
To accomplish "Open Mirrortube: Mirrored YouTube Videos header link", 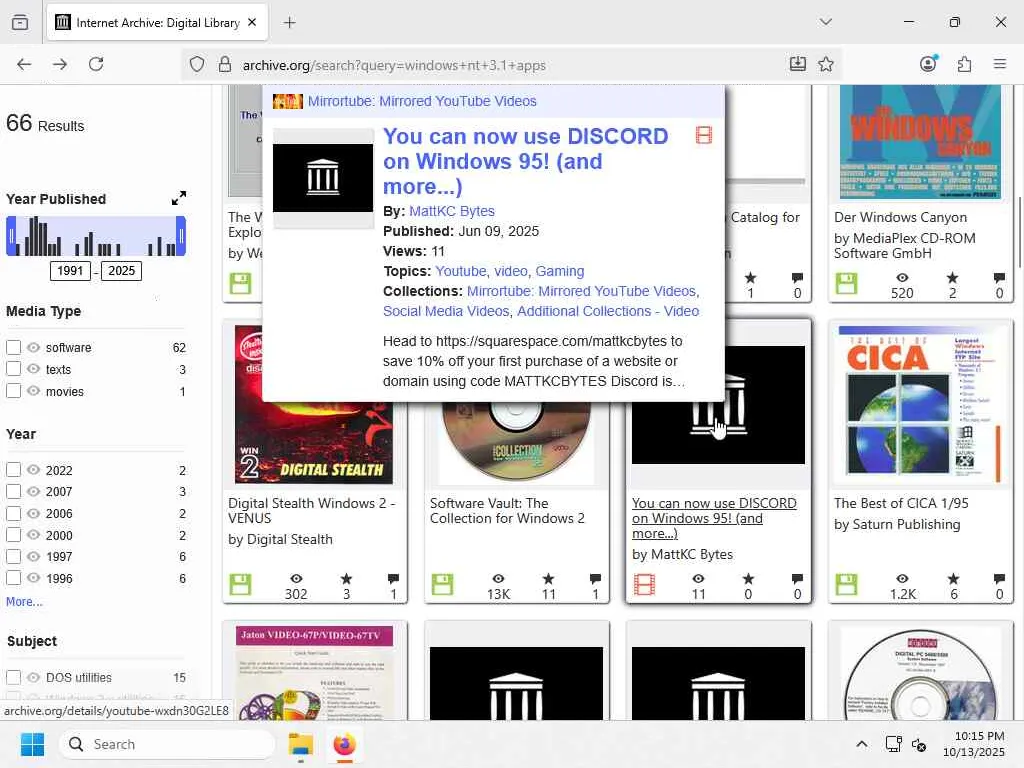I will (422, 101).
